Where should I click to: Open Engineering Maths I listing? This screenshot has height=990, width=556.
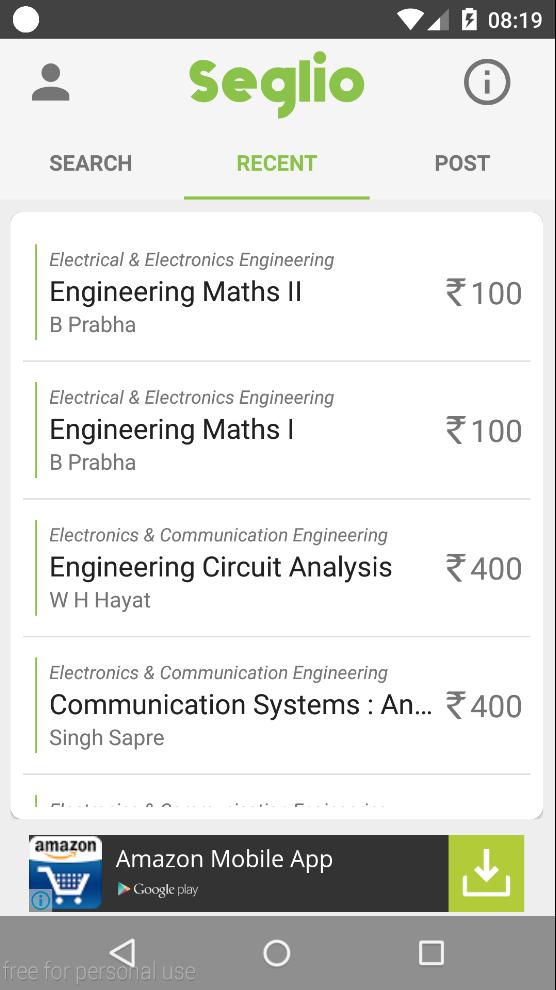tap(276, 430)
